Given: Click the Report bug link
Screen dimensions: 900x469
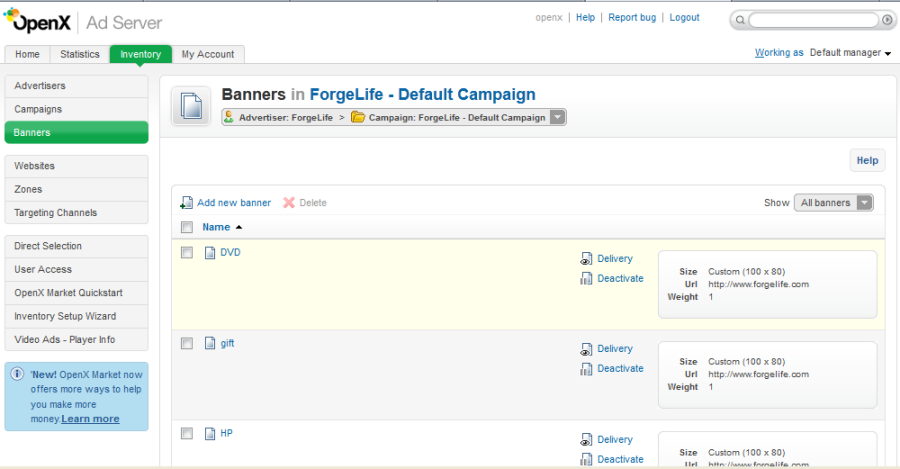Looking at the screenshot, I should coord(632,18).
